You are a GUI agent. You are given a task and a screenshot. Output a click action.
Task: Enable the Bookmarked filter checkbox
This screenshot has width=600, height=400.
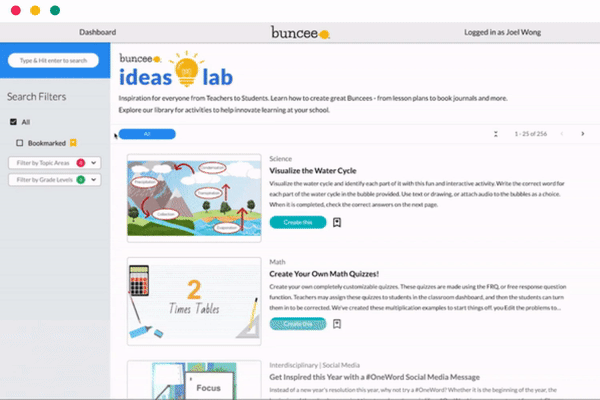click(x=20, y=143)
